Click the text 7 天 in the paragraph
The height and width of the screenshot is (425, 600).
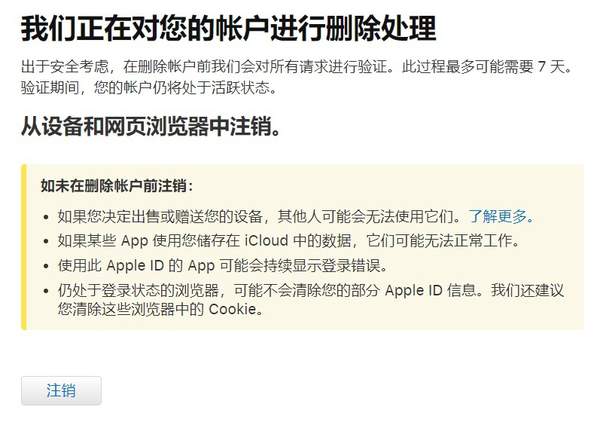(x=551, y=67)
